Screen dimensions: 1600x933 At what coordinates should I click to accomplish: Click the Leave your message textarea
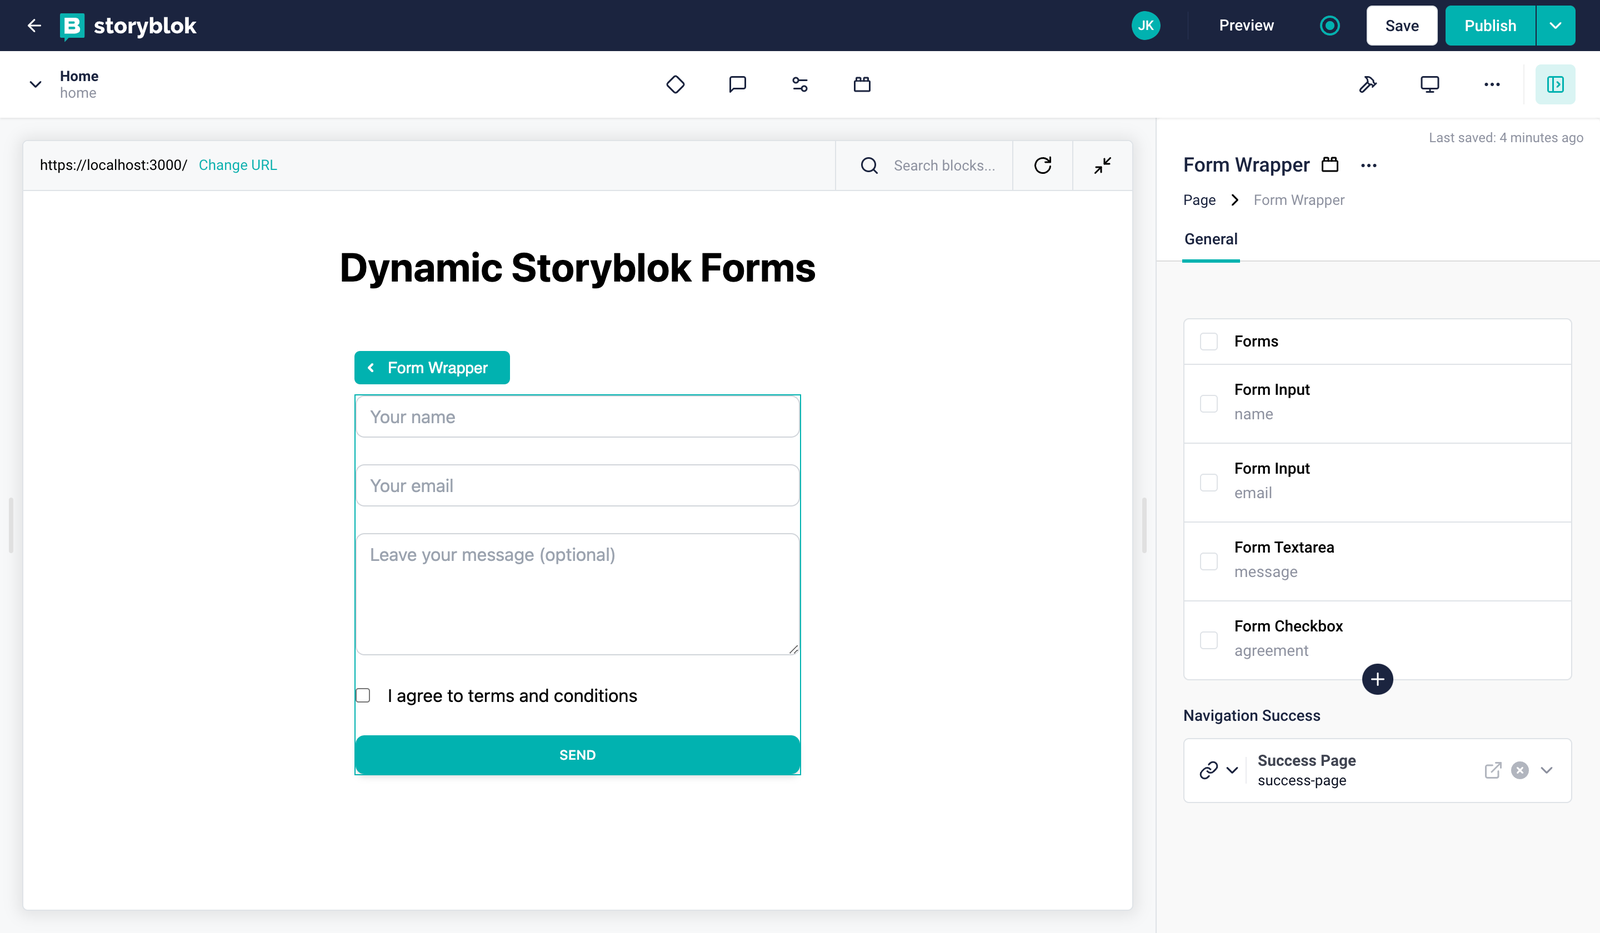[578, 594]
